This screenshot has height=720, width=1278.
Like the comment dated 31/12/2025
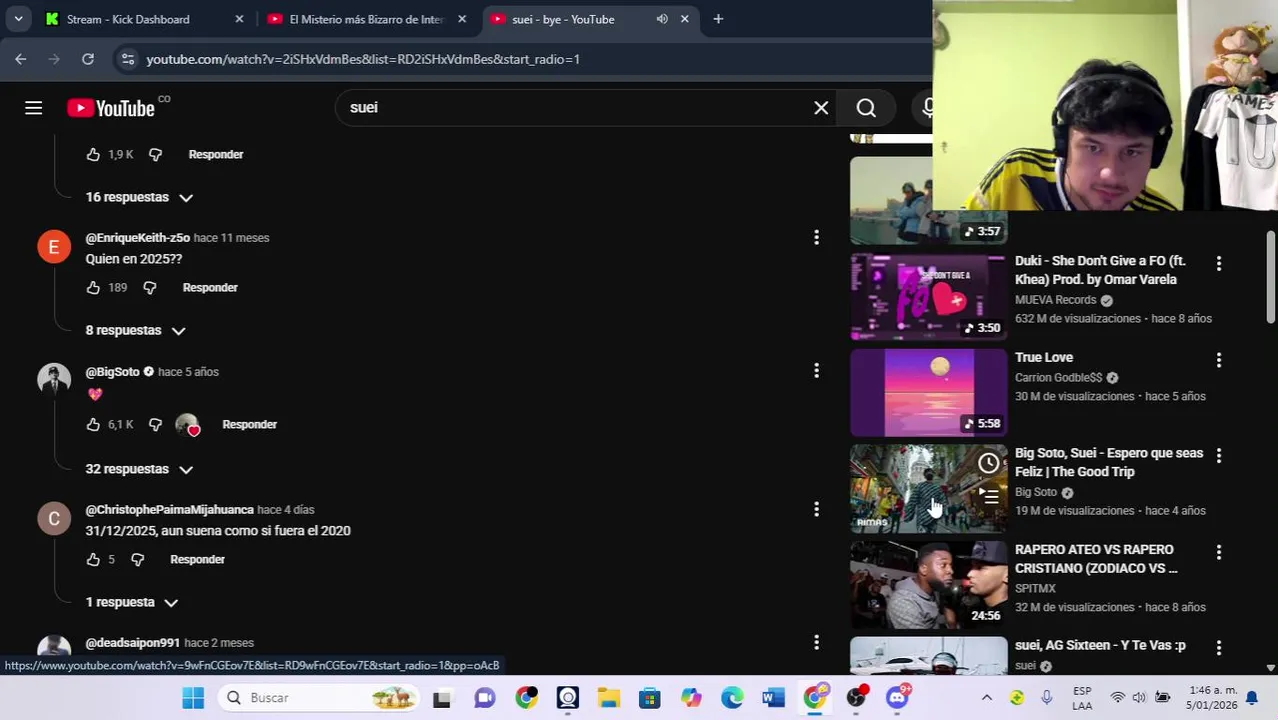[x=93, y=560]
